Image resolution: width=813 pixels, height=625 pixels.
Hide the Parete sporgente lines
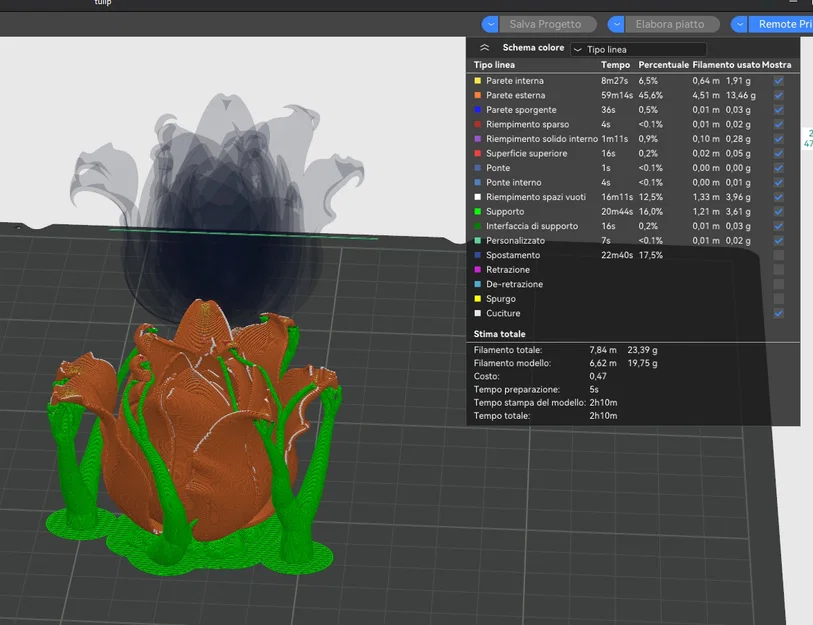[x=778, y=110]
